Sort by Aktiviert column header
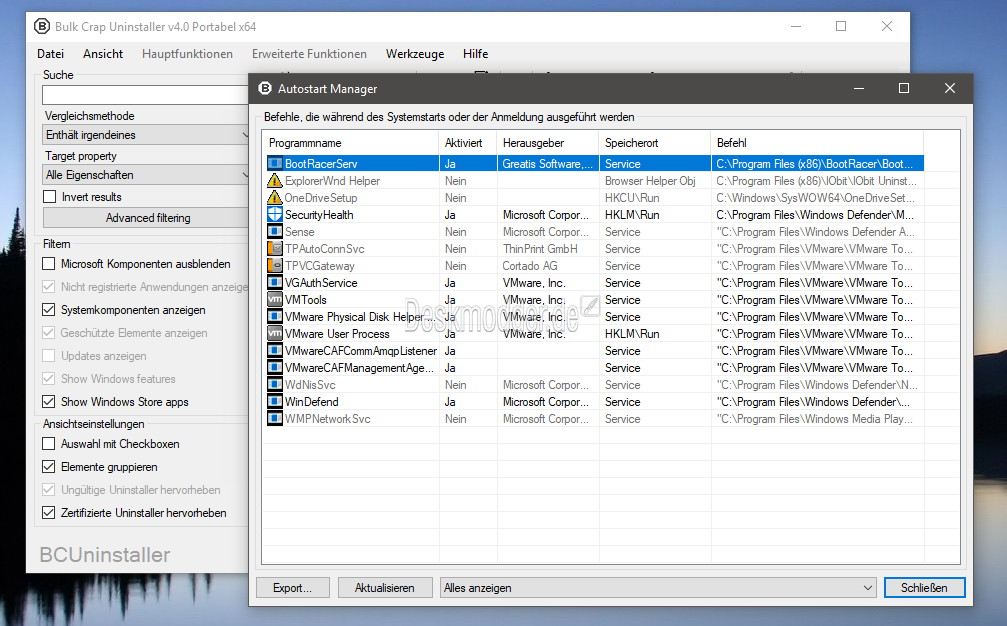The image size is (1007, 626). tap(468, 143)
